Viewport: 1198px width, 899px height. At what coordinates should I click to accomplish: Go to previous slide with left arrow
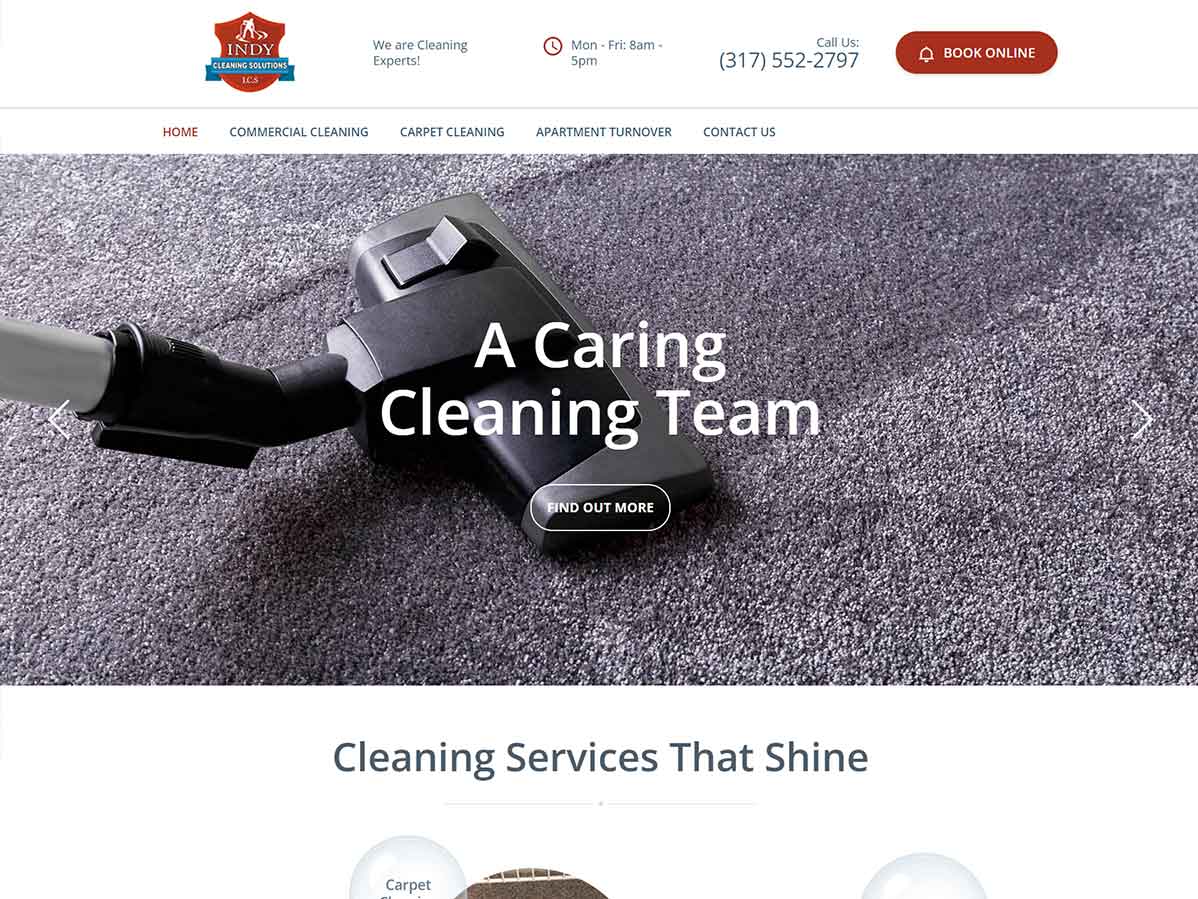(x=59, y=419)
